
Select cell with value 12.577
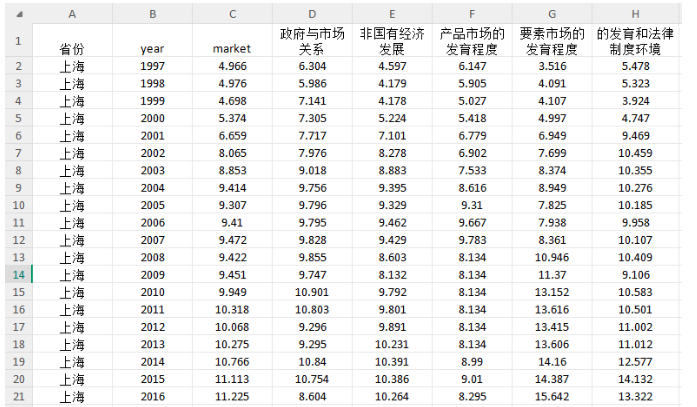tap(636, 362)
